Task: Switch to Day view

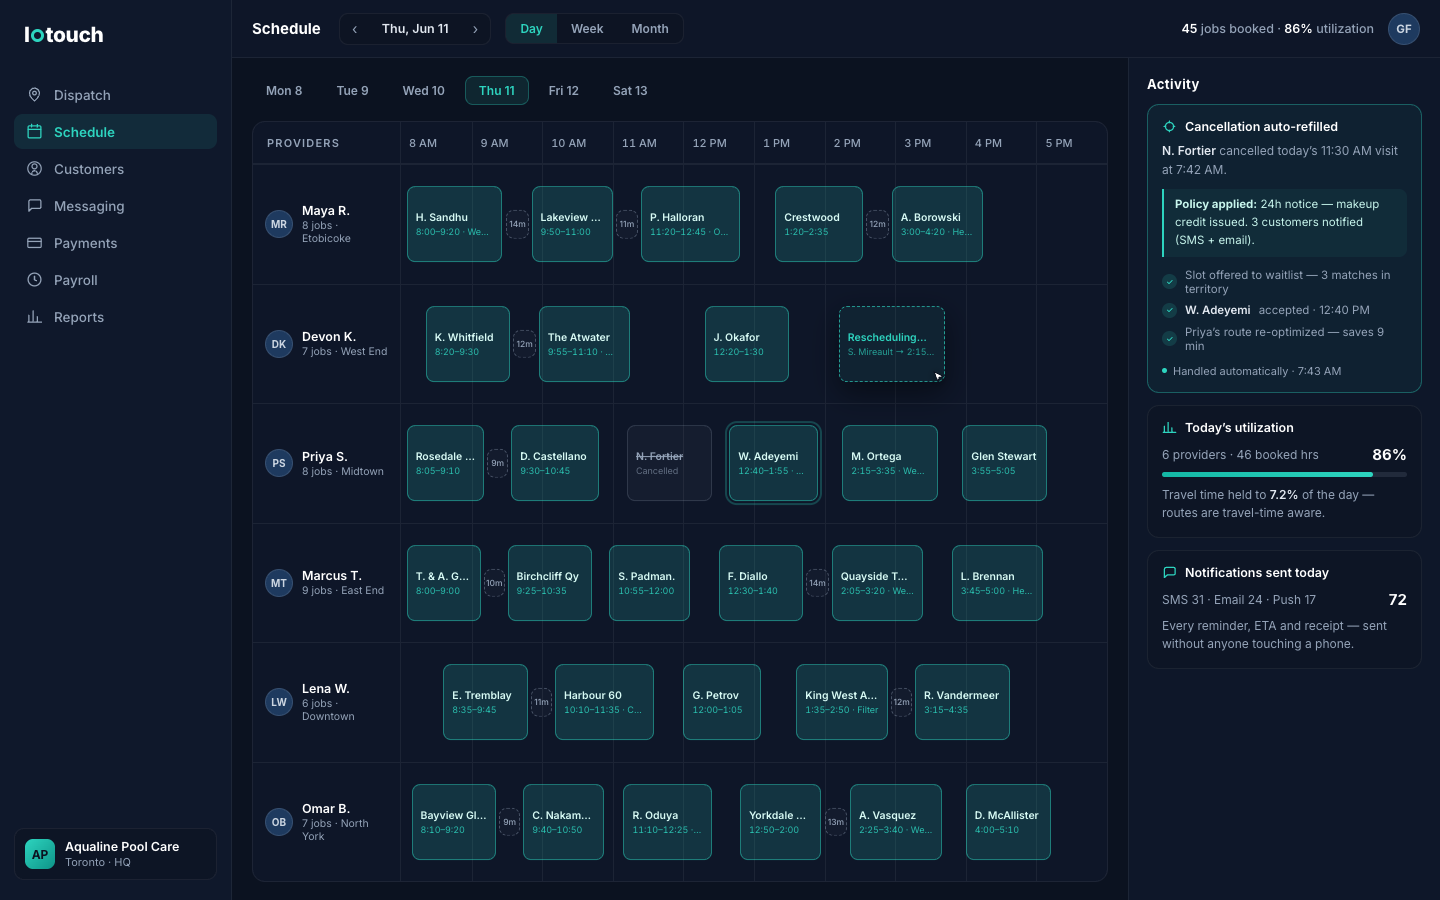Action: point(531,29)
